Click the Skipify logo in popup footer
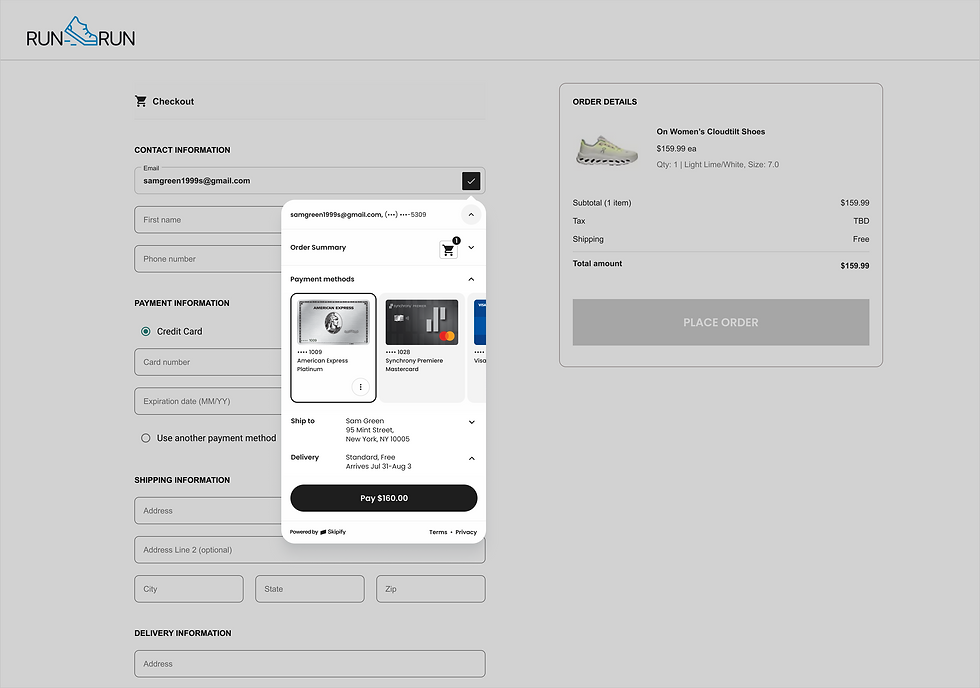The height and width of the screenshot is (688, 980). (333, 532)
